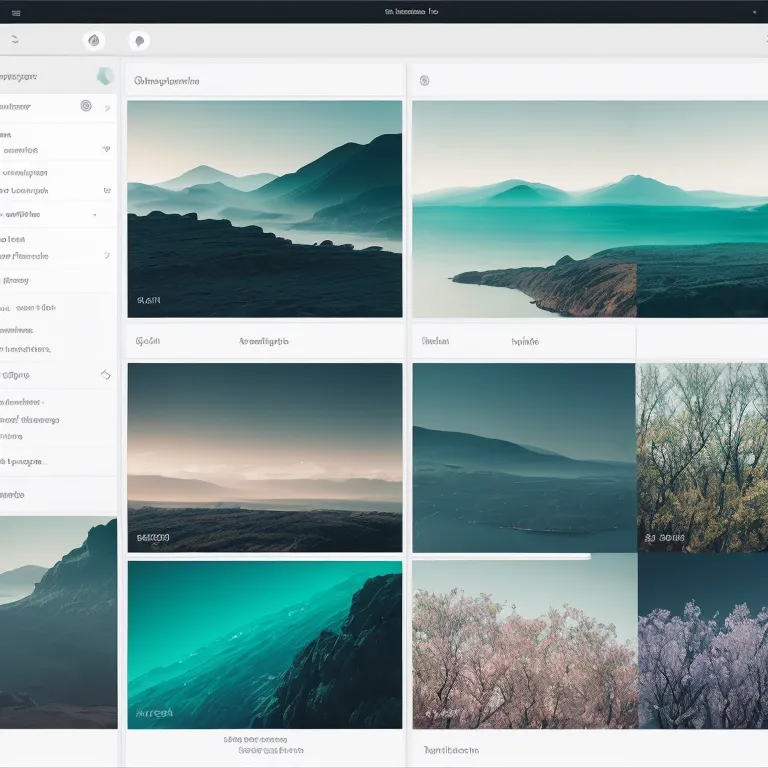
Task: Click the caption text below the pink blossom photo
Action: tap(451, 750)
